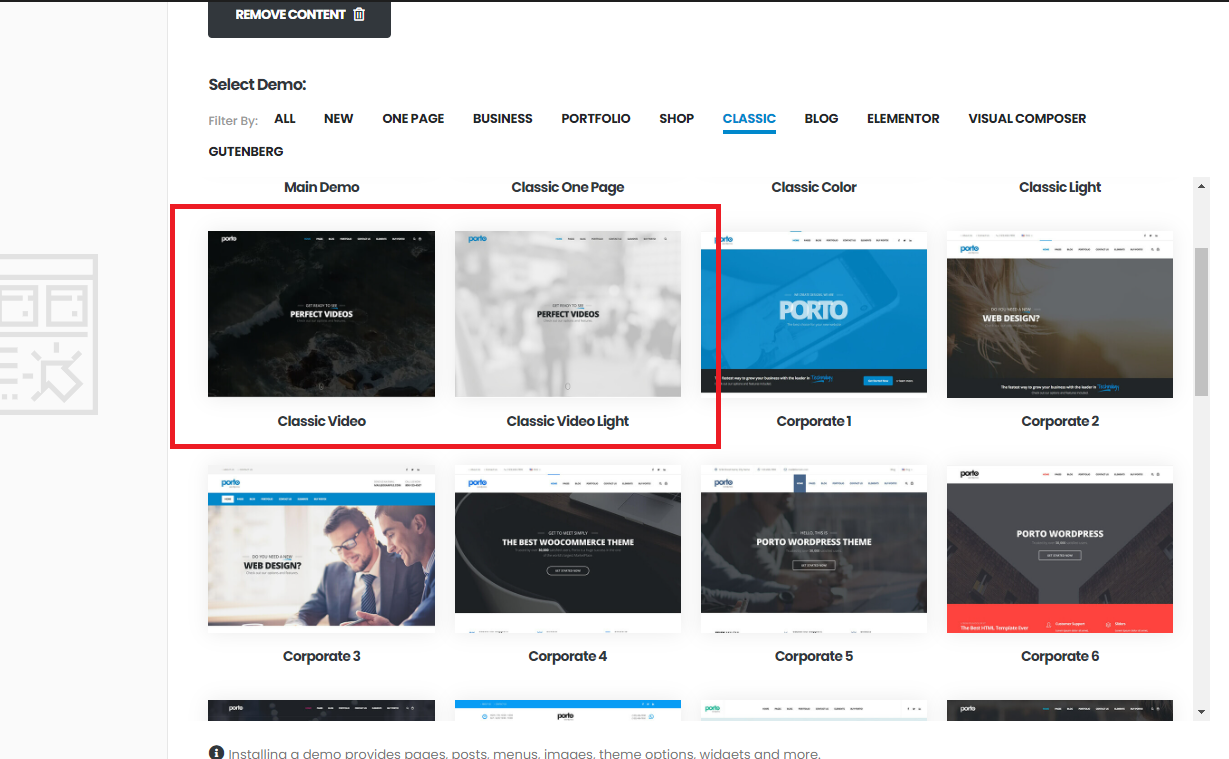The image size is (1229, 759).
Task: Click the demo list scrollbar thumb
Action: [x=1201, y=322]
